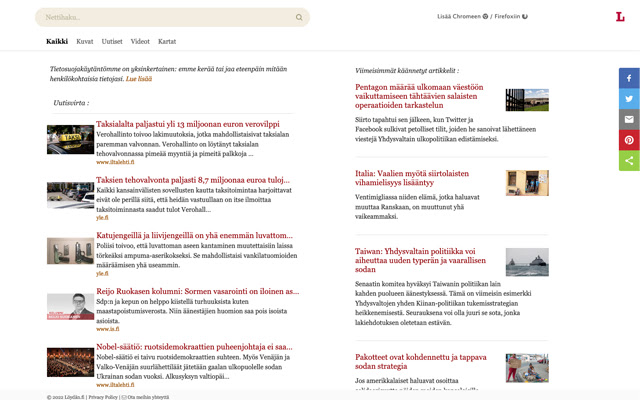Click www.iltalehti.fi source under taxi article
The width and height of the screenshot is (640, 400).
(115, 162)
